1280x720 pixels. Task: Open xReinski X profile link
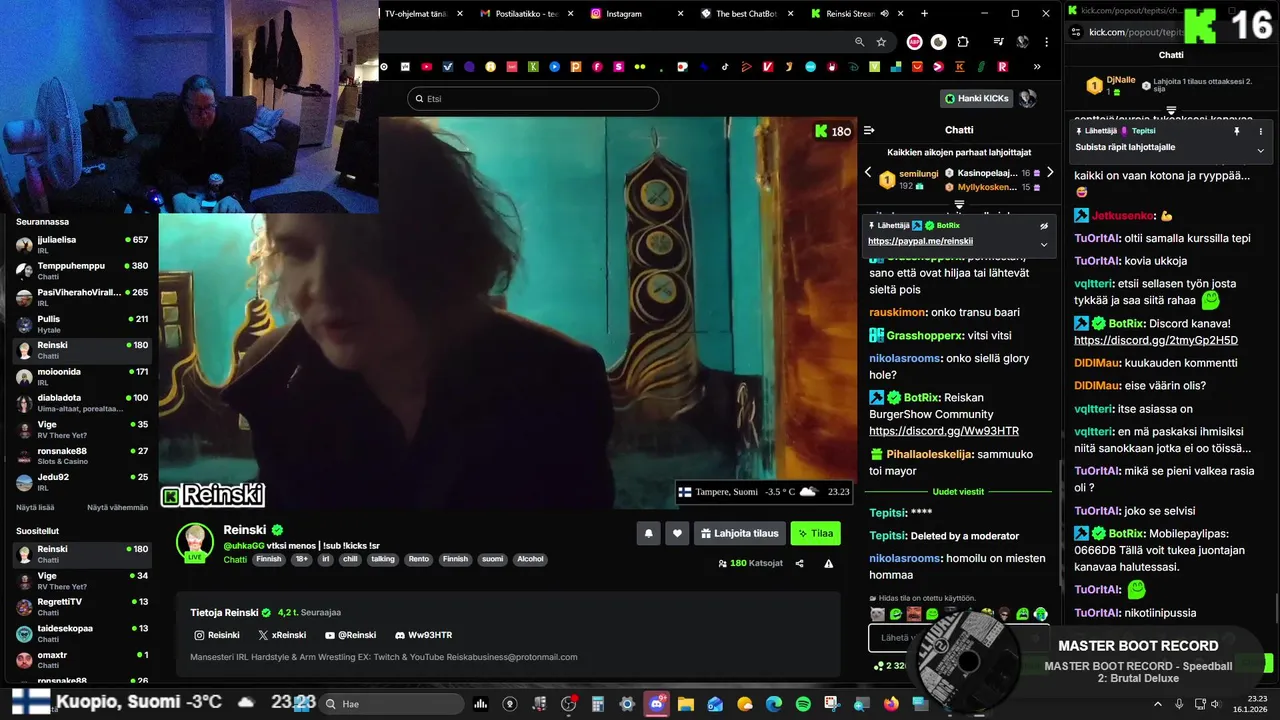coord(282,635)
